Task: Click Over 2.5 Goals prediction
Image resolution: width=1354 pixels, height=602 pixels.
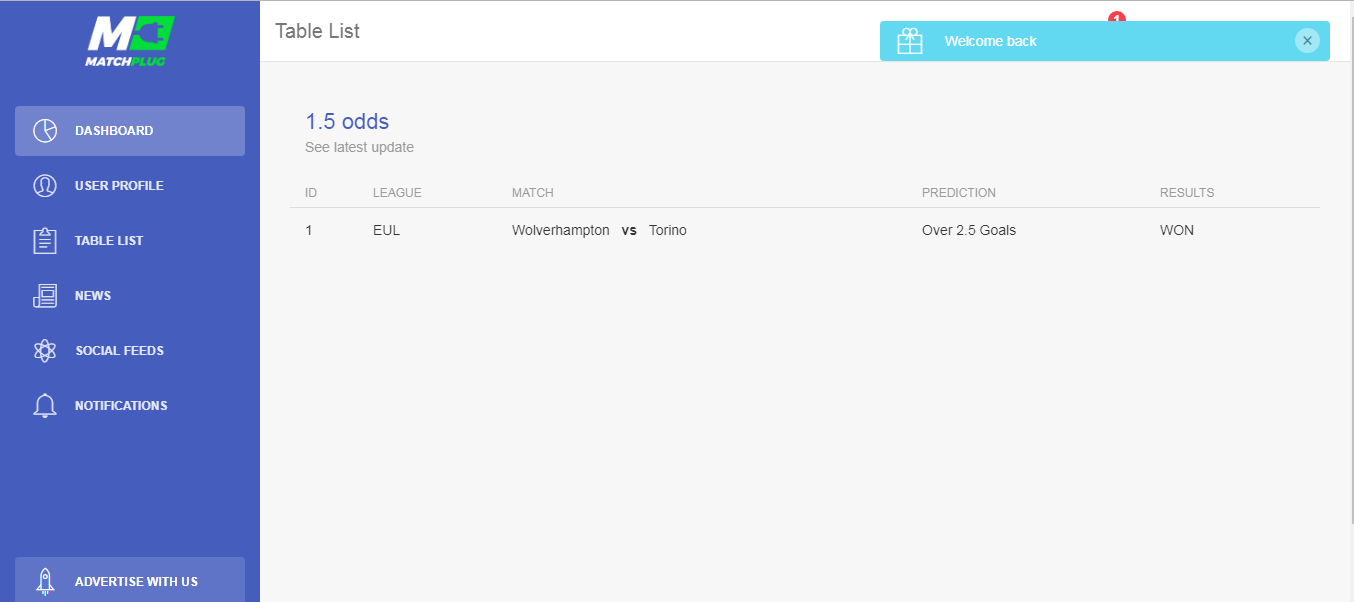Action: click(969, 231)
